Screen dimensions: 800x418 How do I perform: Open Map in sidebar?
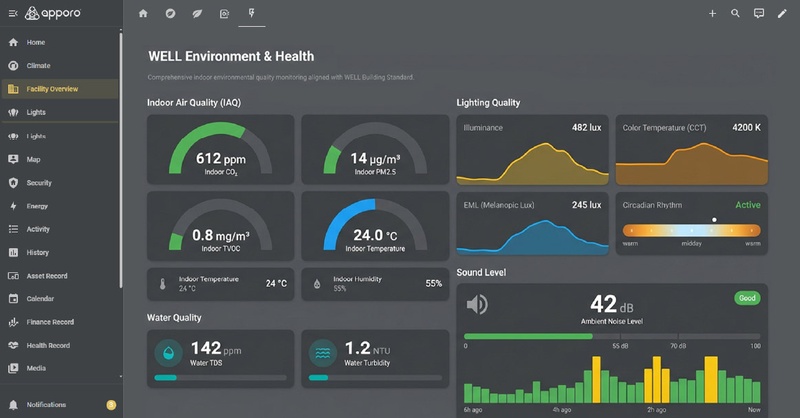(60, 159)
